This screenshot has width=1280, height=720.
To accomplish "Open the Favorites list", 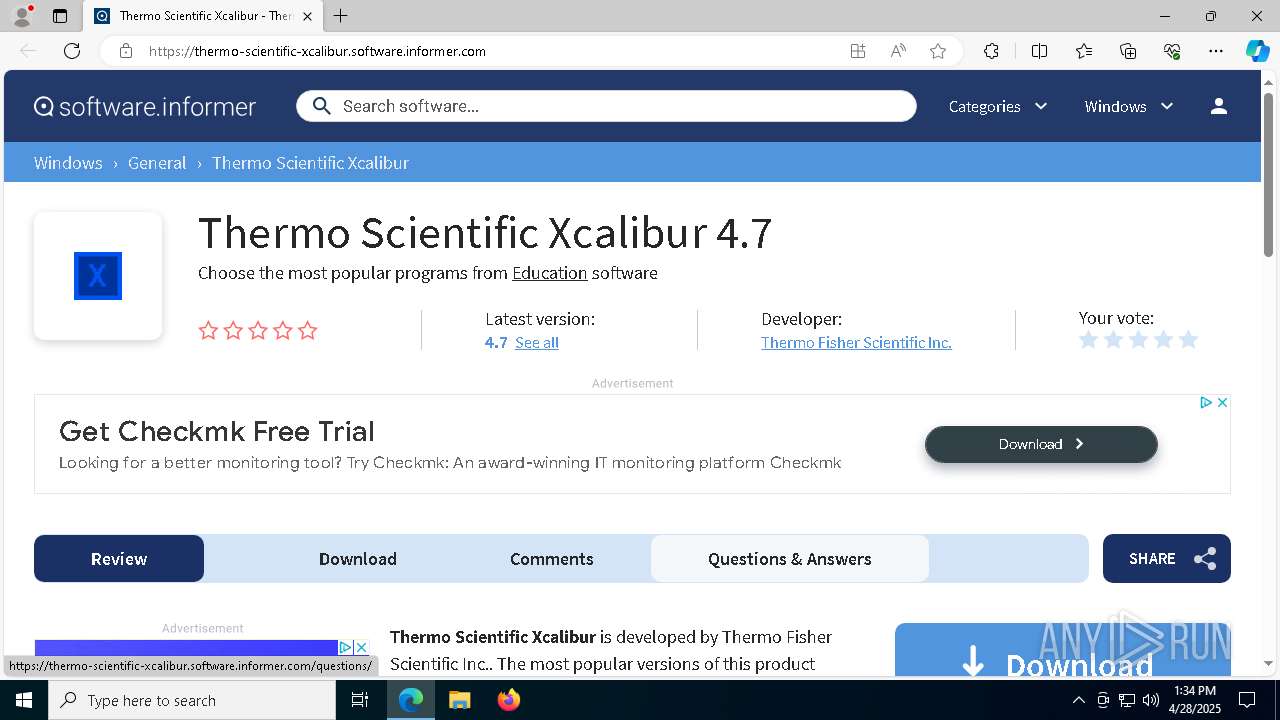I will (x=1084, y=51).
